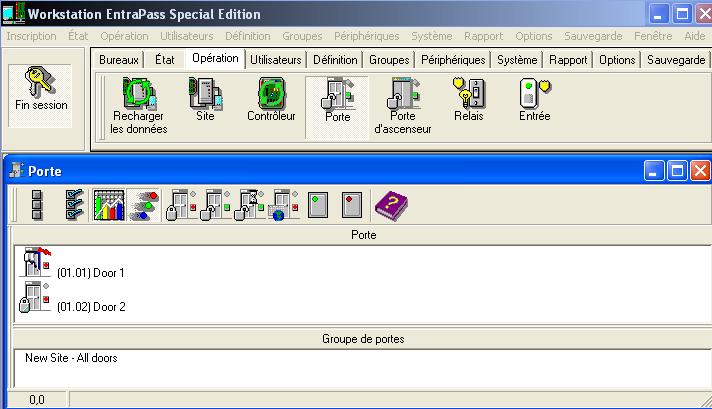
Task: Click the reader panel icon with red dot
Action: (x=352, y=205)
